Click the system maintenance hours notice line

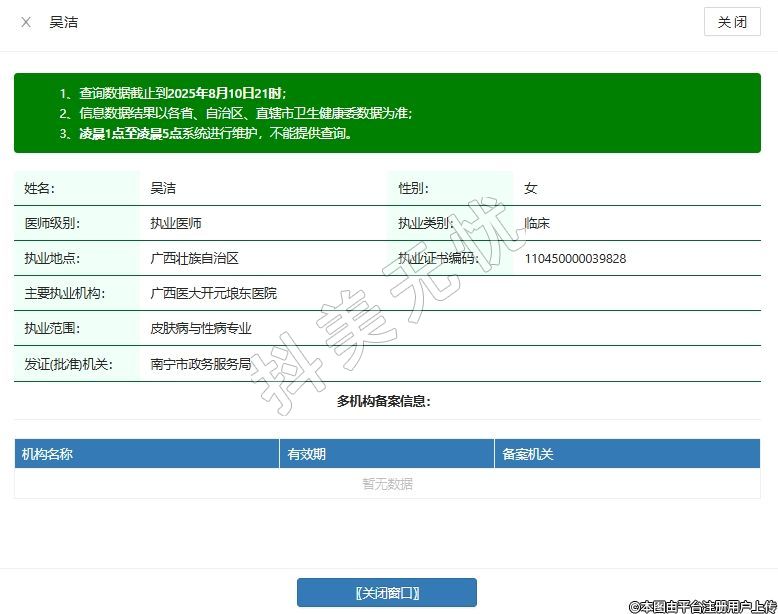(215, 133)
